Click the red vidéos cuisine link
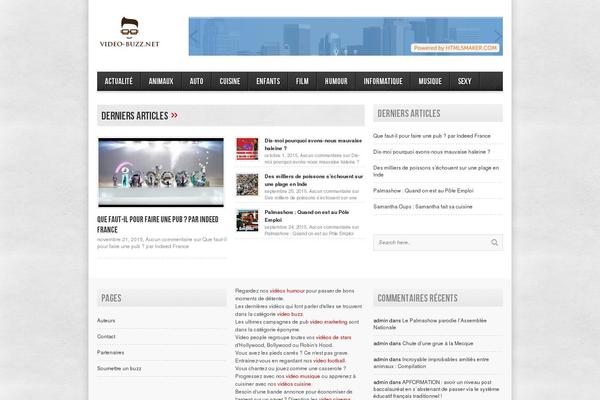The height and width of the screenshot is (400, 600). pyautogui.click(x=294, y=384)
